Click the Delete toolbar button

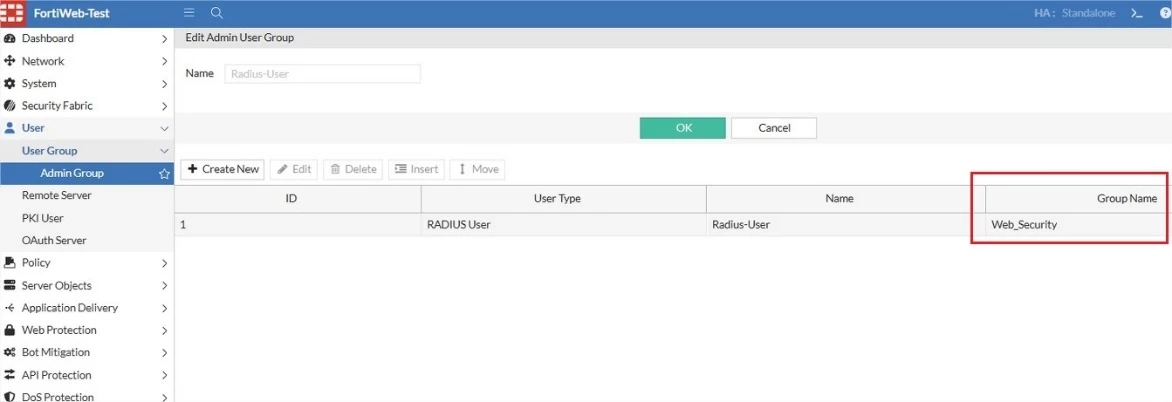point(354,169)
